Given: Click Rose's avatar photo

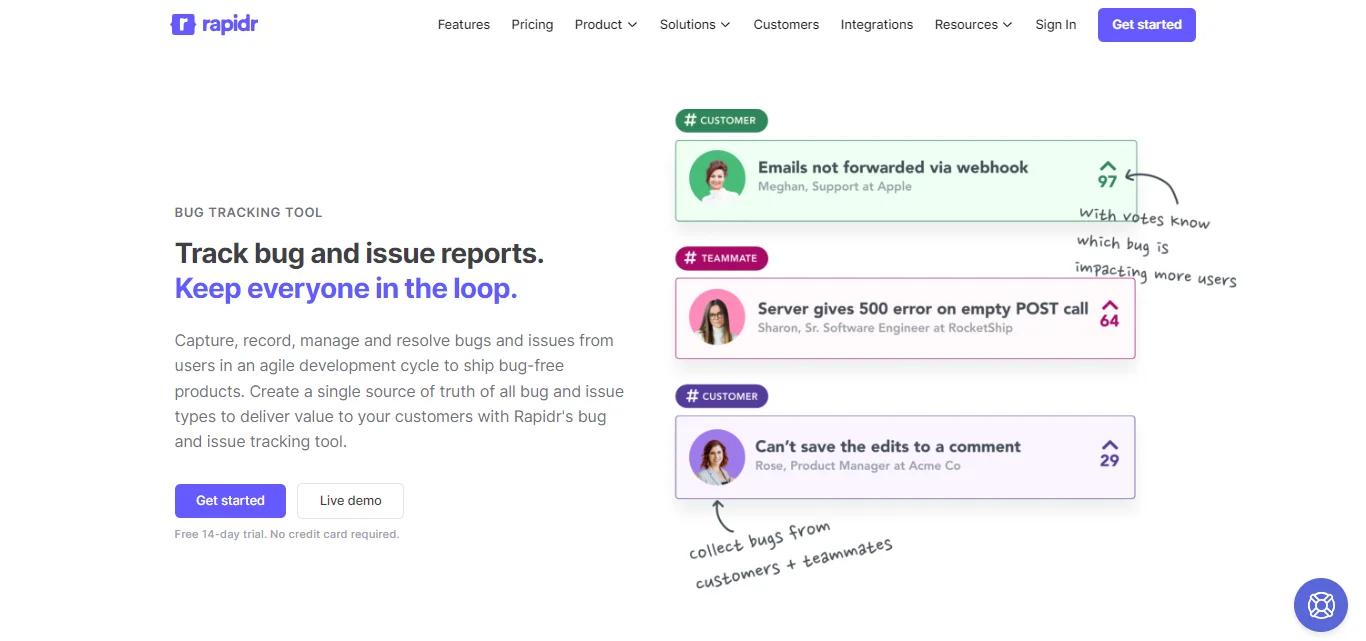Looking at the screenshot, I should 717,457.
